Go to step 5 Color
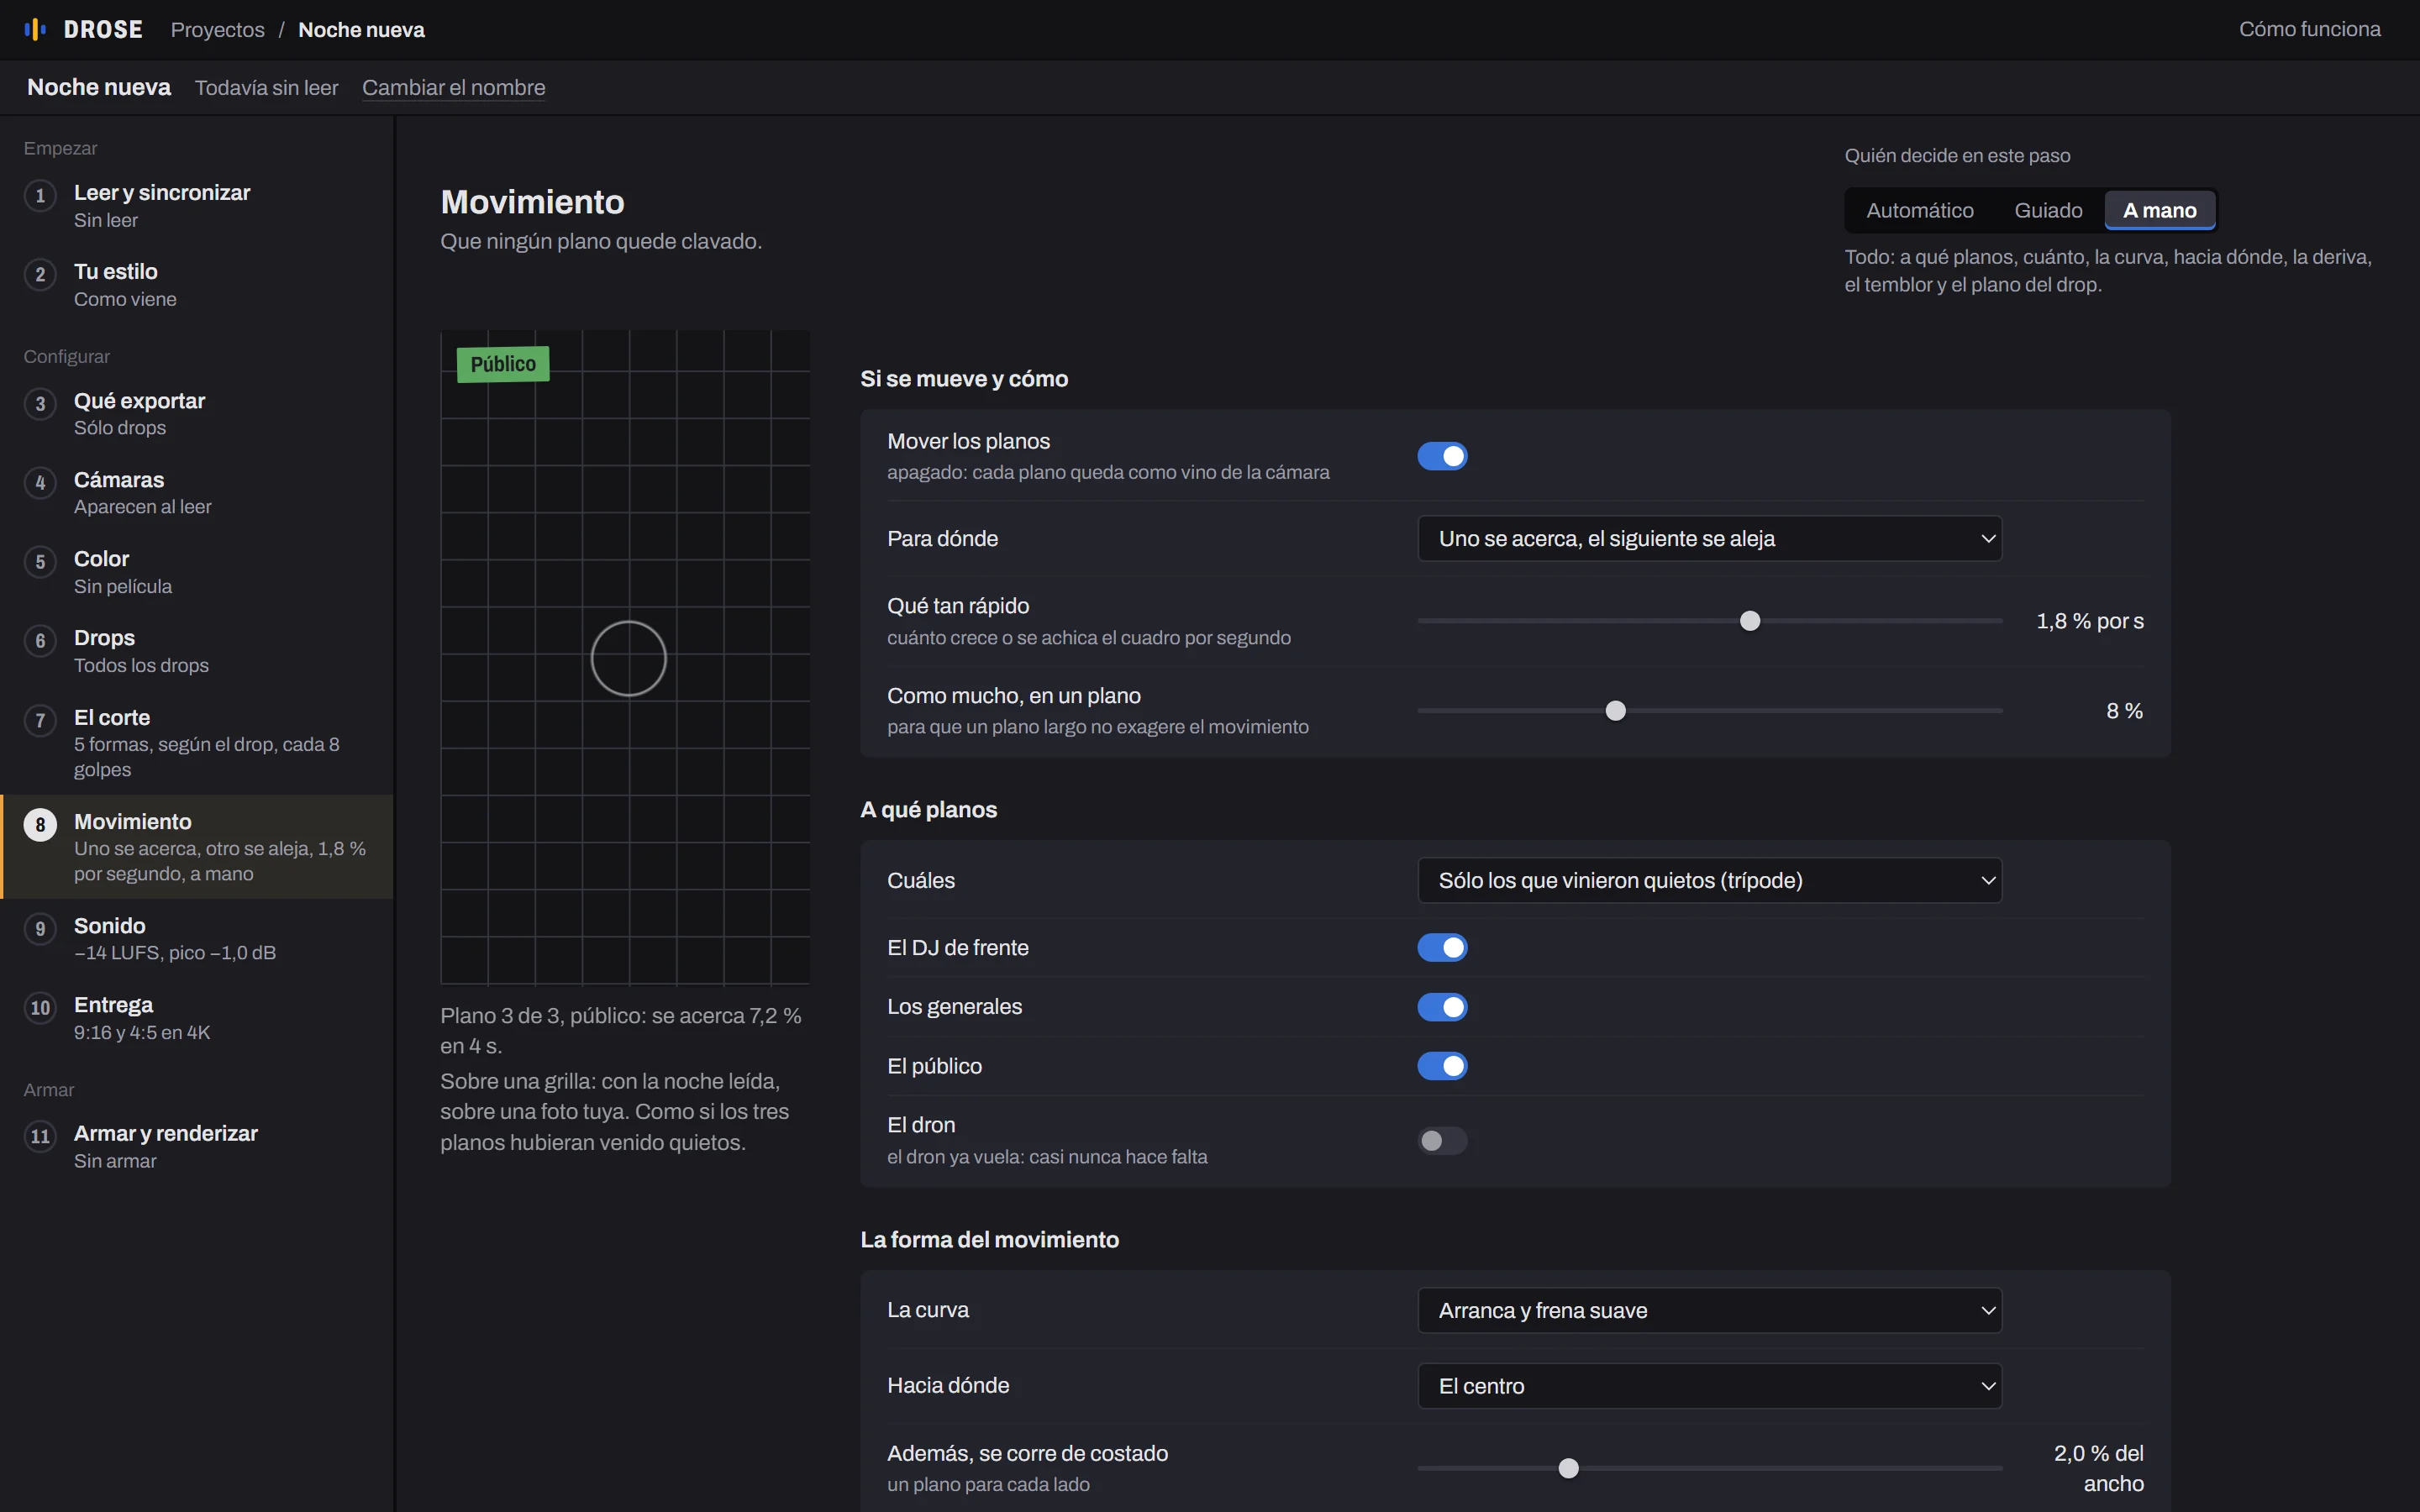Screen dimensions: 2420x1512 pos(197,572)
